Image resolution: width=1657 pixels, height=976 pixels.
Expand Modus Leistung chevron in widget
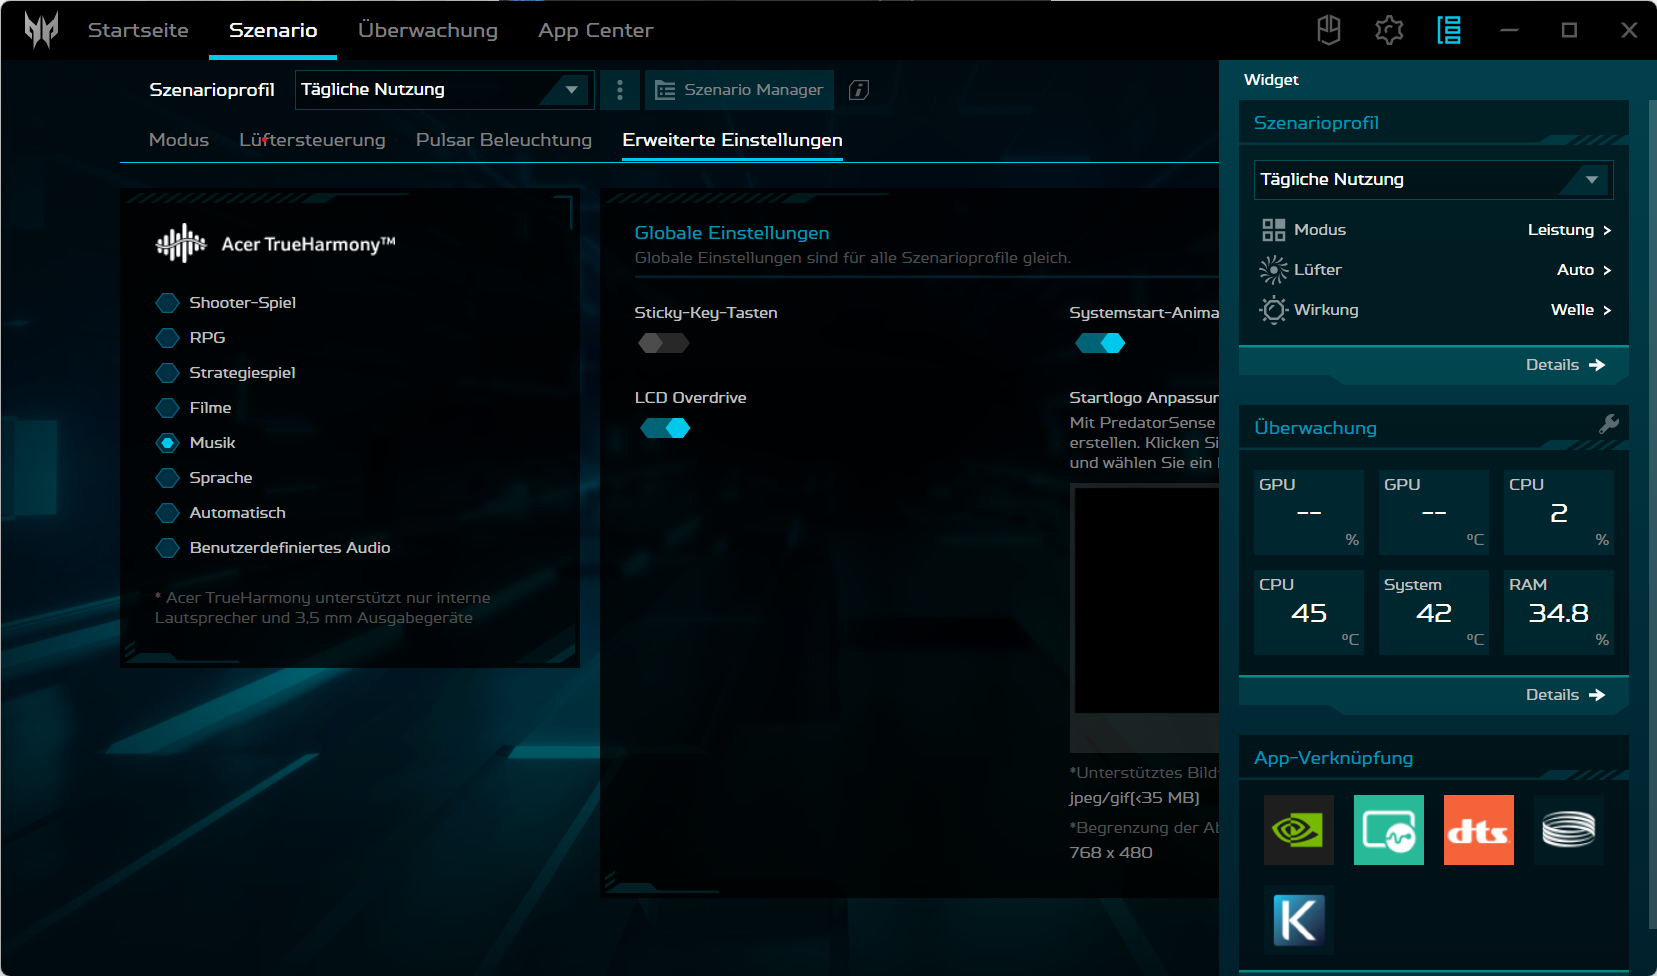(1607, 230)
